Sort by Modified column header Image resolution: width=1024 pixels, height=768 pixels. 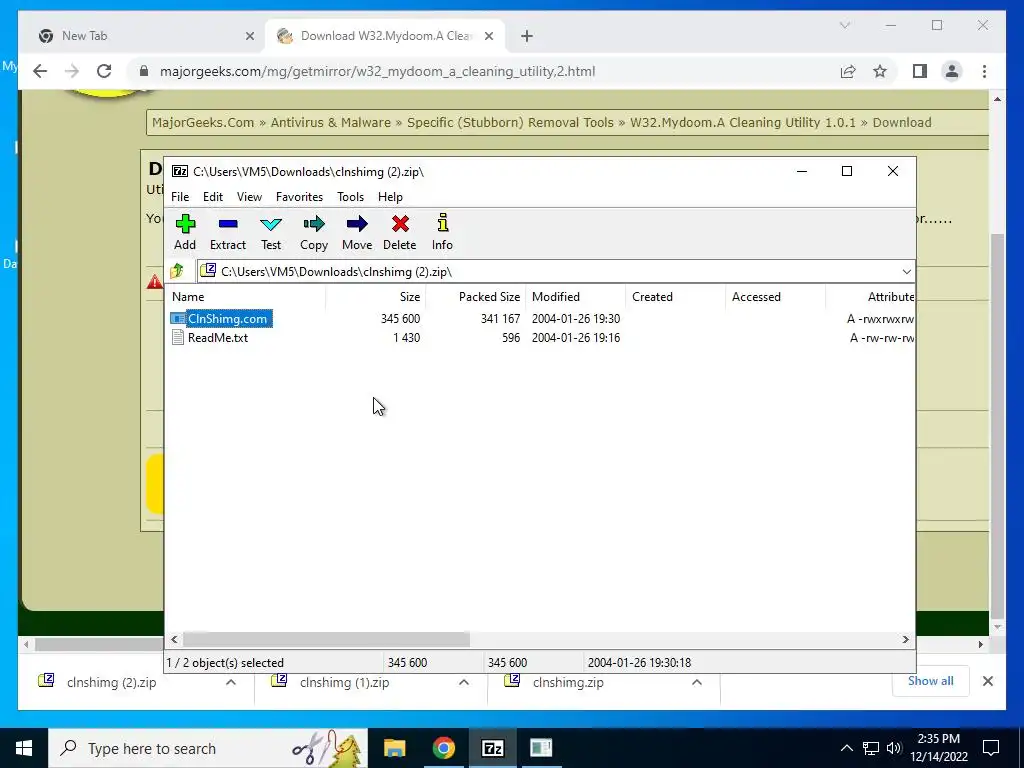pos(576,296)
